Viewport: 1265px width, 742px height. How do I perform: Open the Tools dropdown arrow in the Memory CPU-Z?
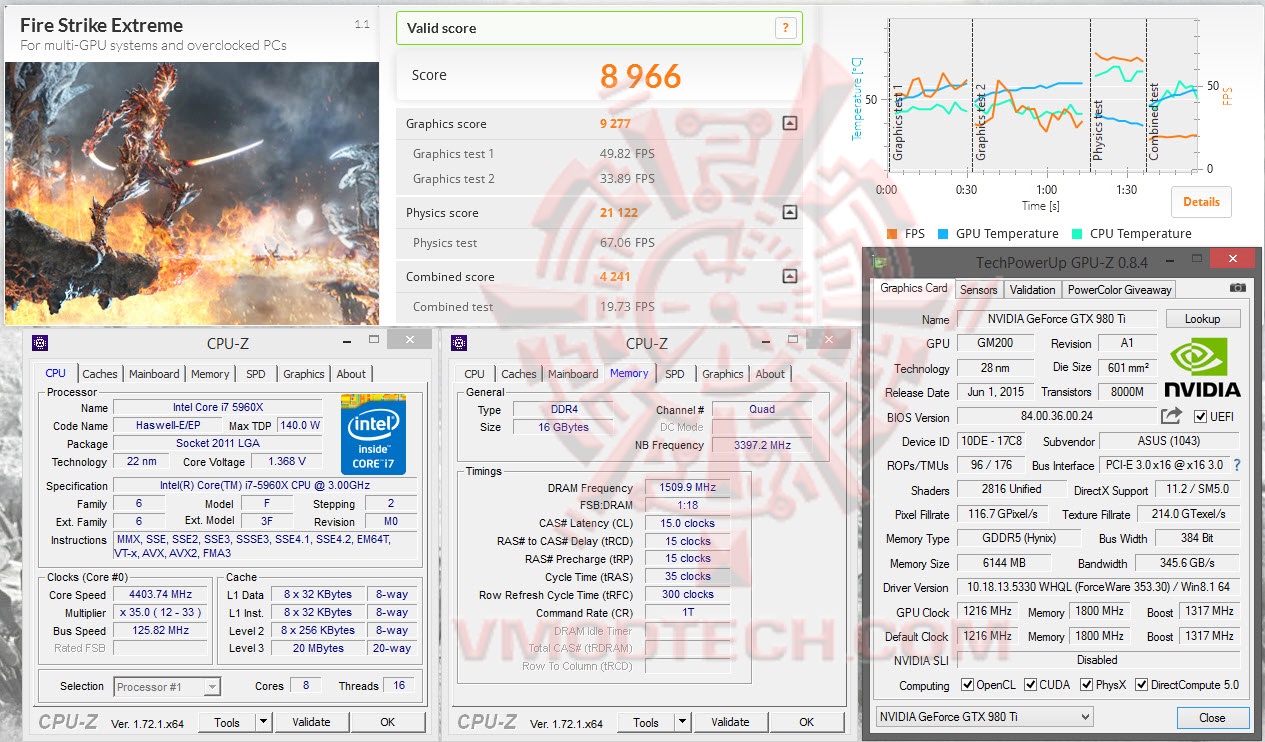click(x=682, y=722)
